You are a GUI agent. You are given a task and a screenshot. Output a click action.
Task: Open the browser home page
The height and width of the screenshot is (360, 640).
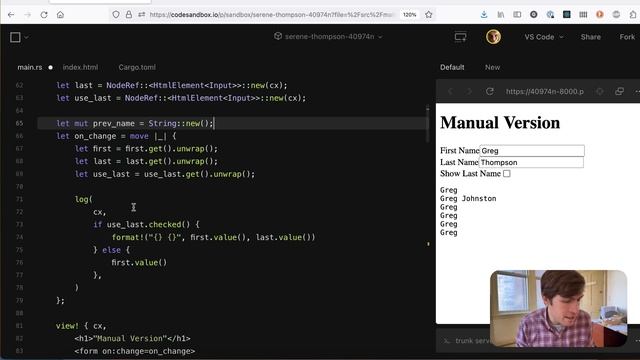coord(60,15)
